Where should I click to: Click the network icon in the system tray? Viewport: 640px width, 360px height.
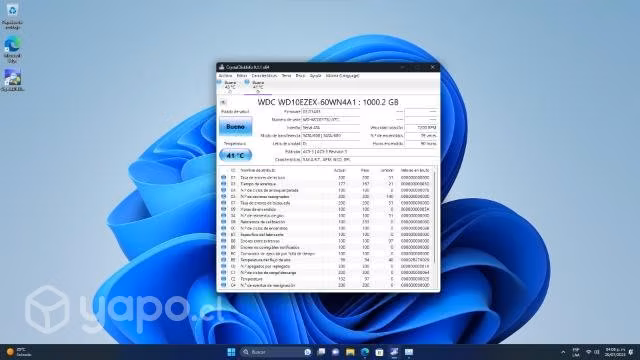589,352
